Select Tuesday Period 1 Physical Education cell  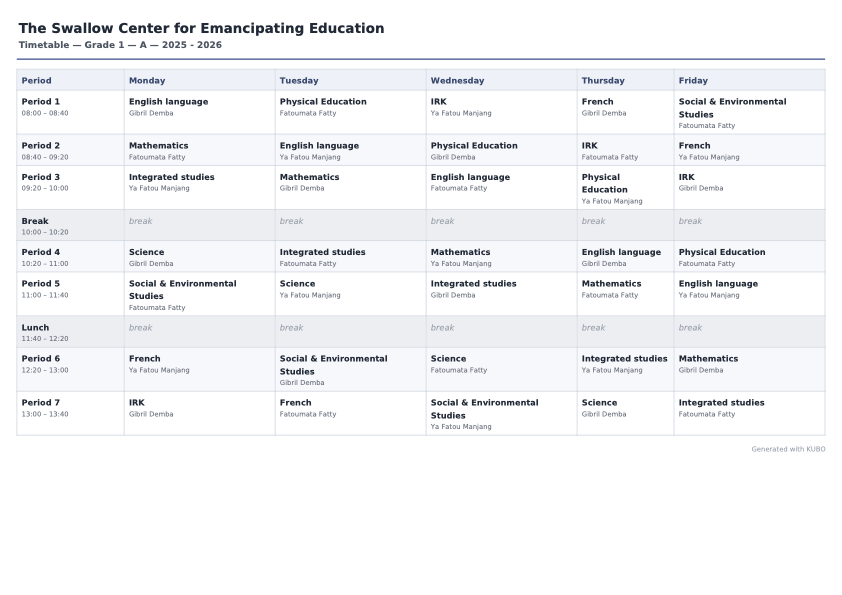[351, 112]
